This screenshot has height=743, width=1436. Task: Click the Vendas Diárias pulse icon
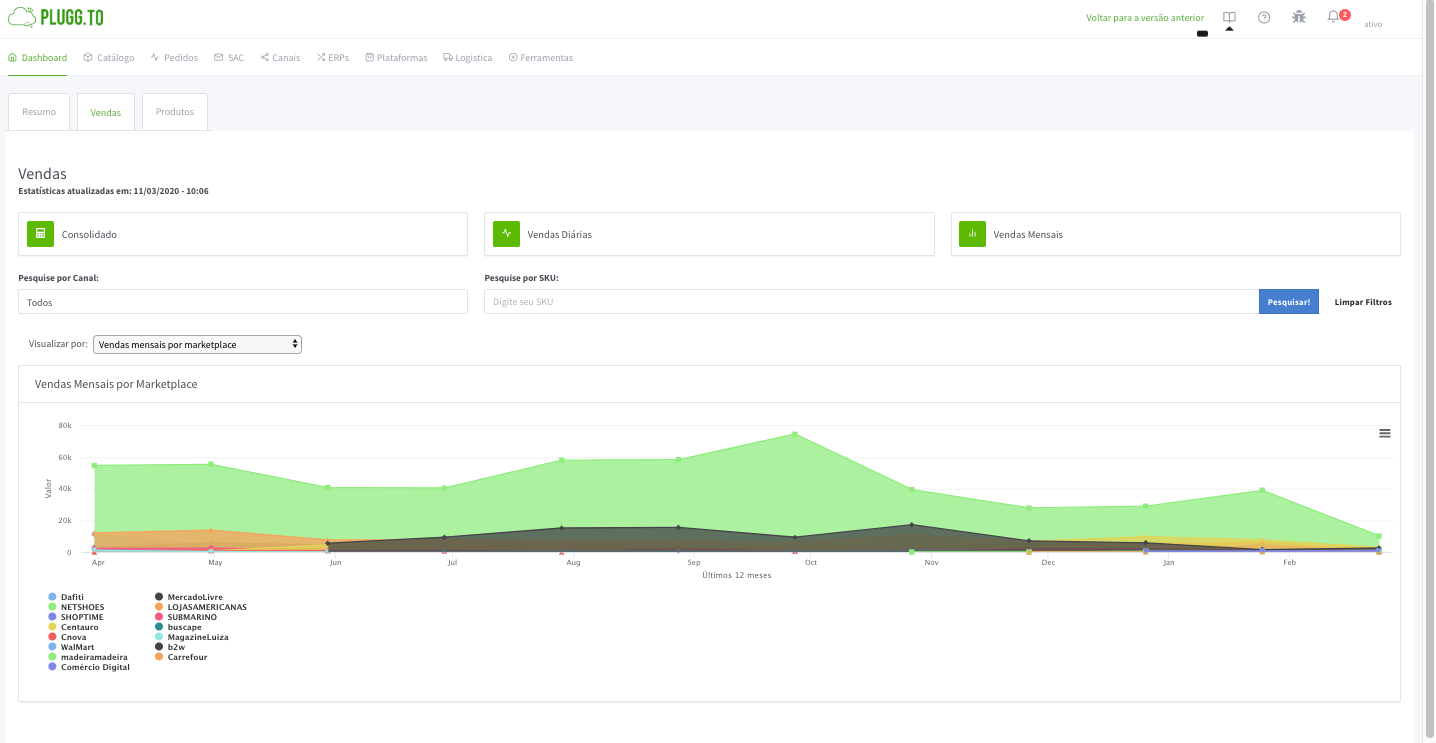point(506,234)
